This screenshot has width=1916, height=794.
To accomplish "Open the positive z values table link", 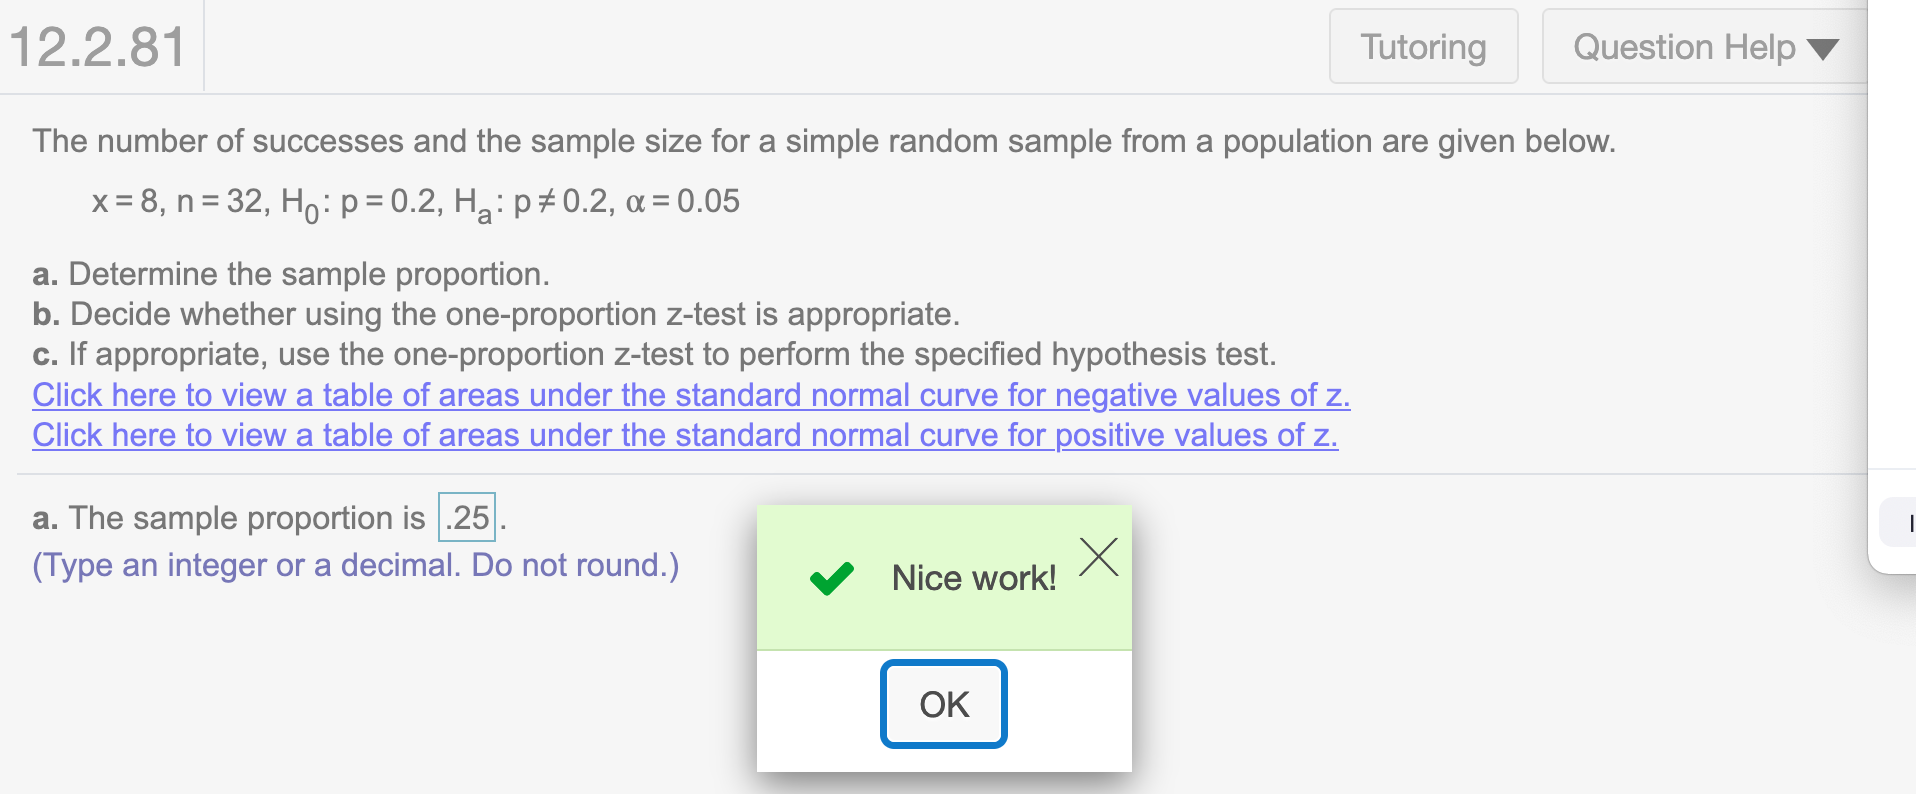I will [x=685, y=435].
